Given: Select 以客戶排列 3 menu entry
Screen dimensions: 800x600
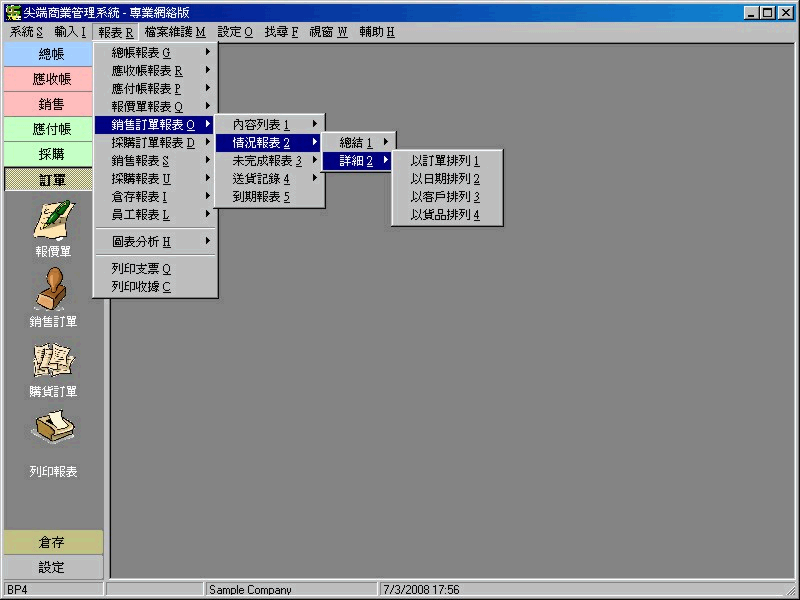Looking at the screenshot, I should [x=445, y=197].
